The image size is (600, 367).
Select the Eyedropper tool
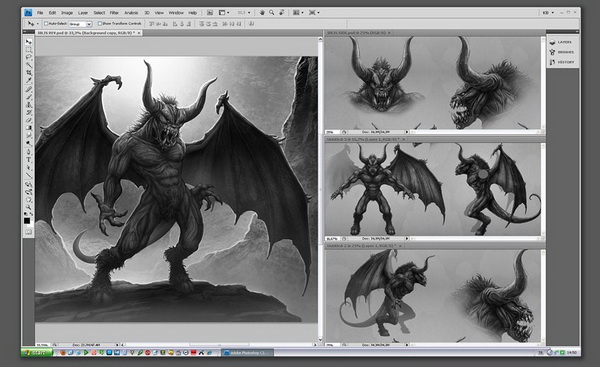[x=28, y=80]
